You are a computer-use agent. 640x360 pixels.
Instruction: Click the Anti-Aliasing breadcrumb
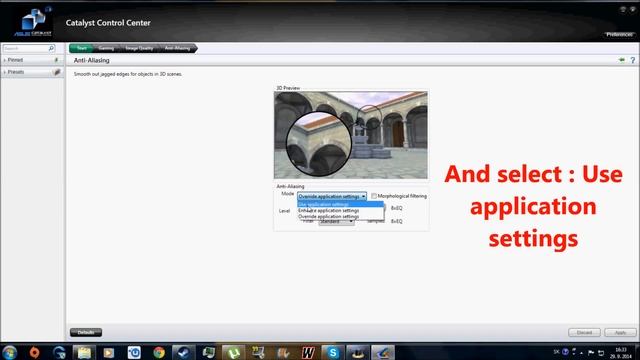(x=178, y=48)
